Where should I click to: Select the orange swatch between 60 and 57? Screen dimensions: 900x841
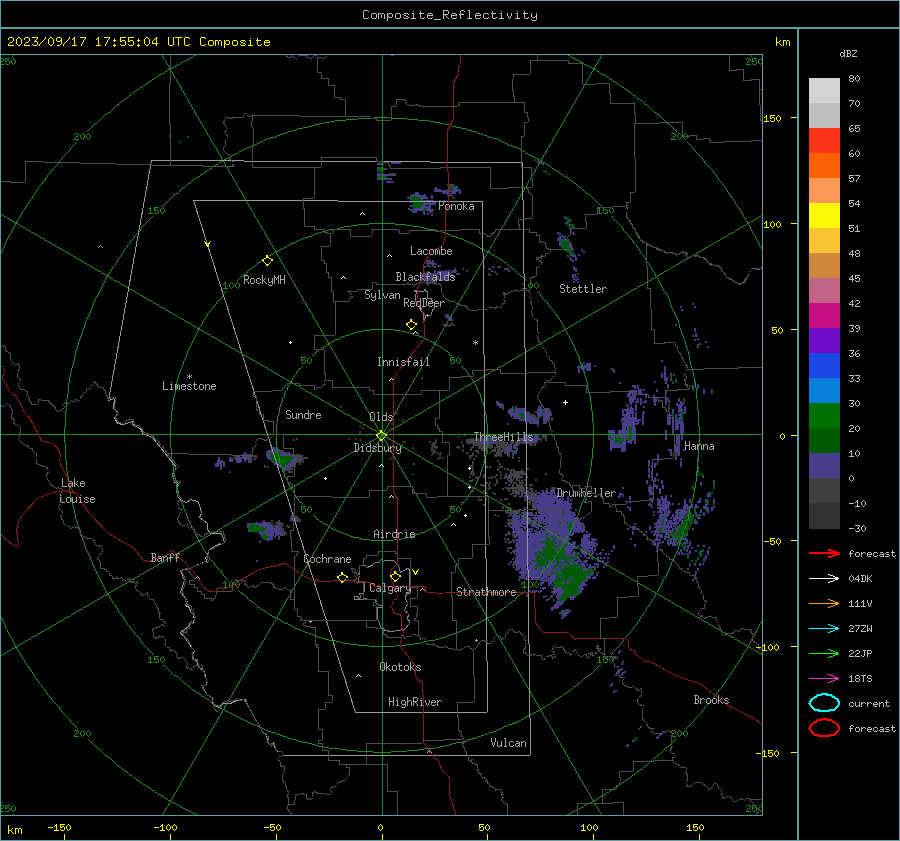click(x=824, y=166)
